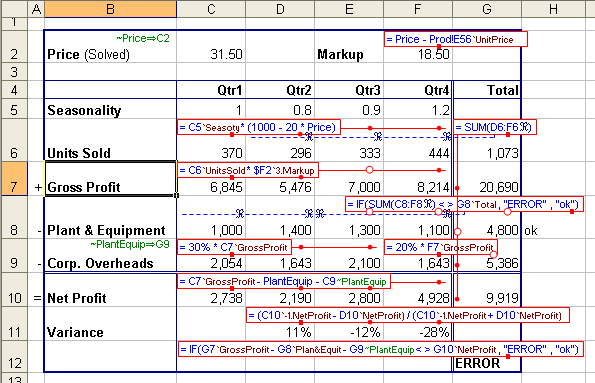This screenshot has height=383, width=595.
Task: Select the Variance -28% cell
Action: 418,332
